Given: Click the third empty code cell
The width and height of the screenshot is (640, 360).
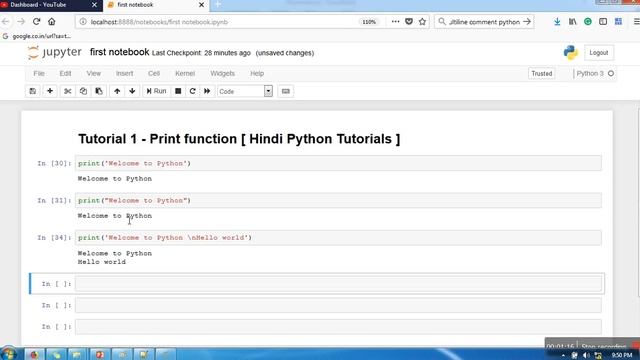Looking at the screenshot, I should [338, 327].
